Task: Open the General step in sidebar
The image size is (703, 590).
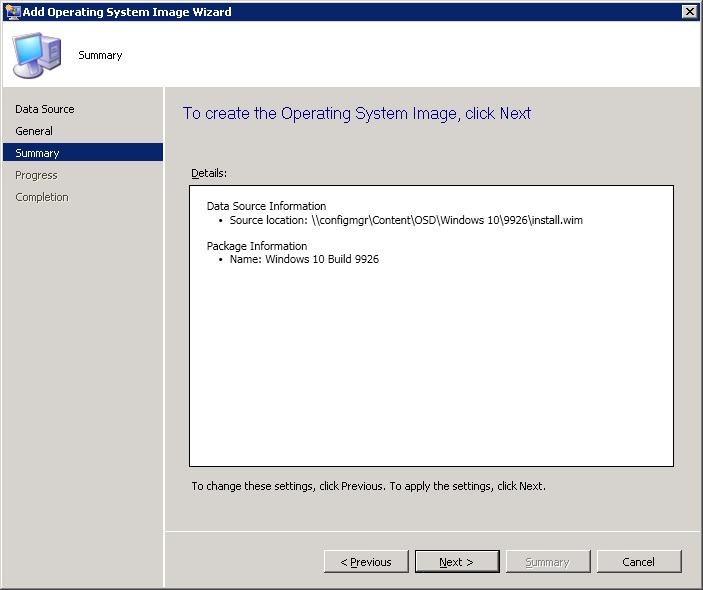Action: [x=34, y=131]
